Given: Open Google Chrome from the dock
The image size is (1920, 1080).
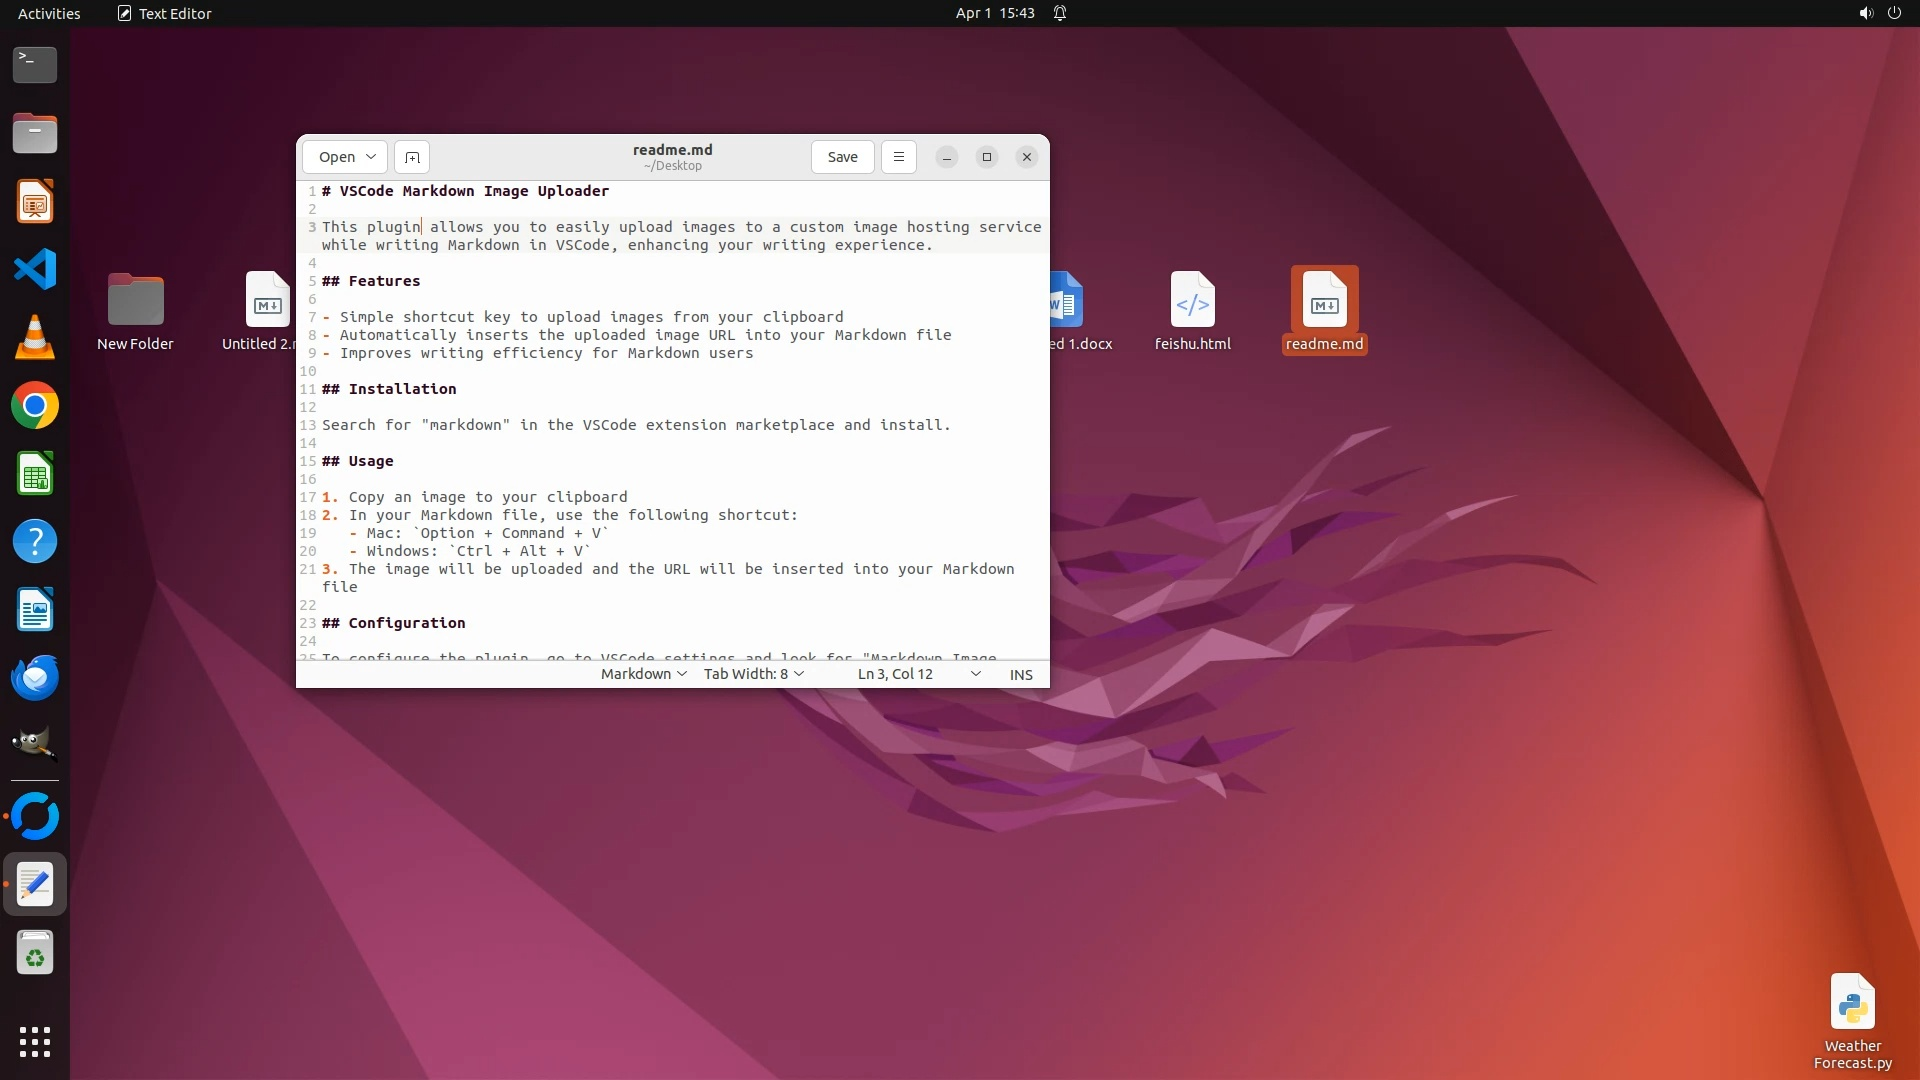Looking at the screenshot, I should tap(35, 406).
